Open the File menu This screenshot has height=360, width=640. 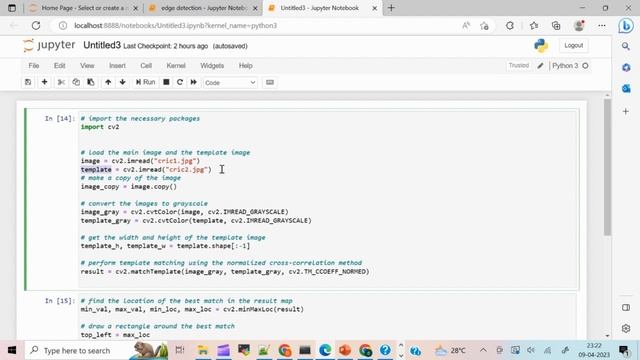[34, 66]
